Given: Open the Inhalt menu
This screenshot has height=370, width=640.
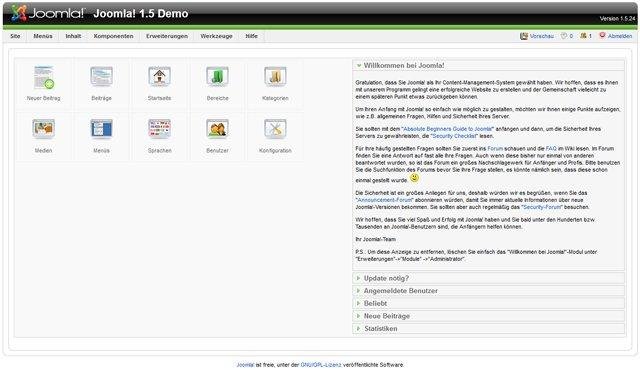Looking at the screenshot, I should click(x=73, y=36).
